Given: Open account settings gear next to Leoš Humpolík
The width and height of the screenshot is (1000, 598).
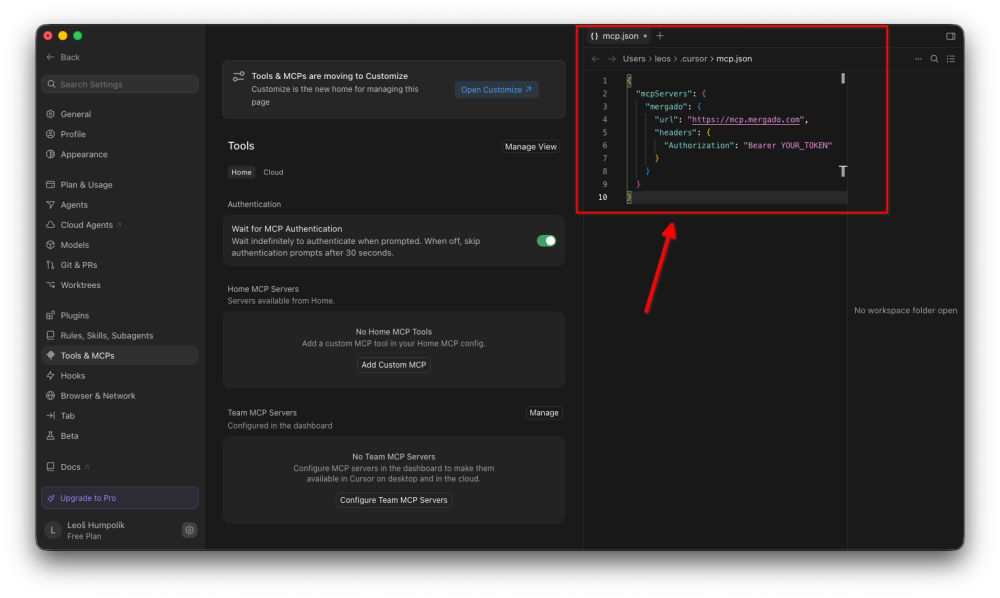Looking at the screenshot, I should (189, 530).
